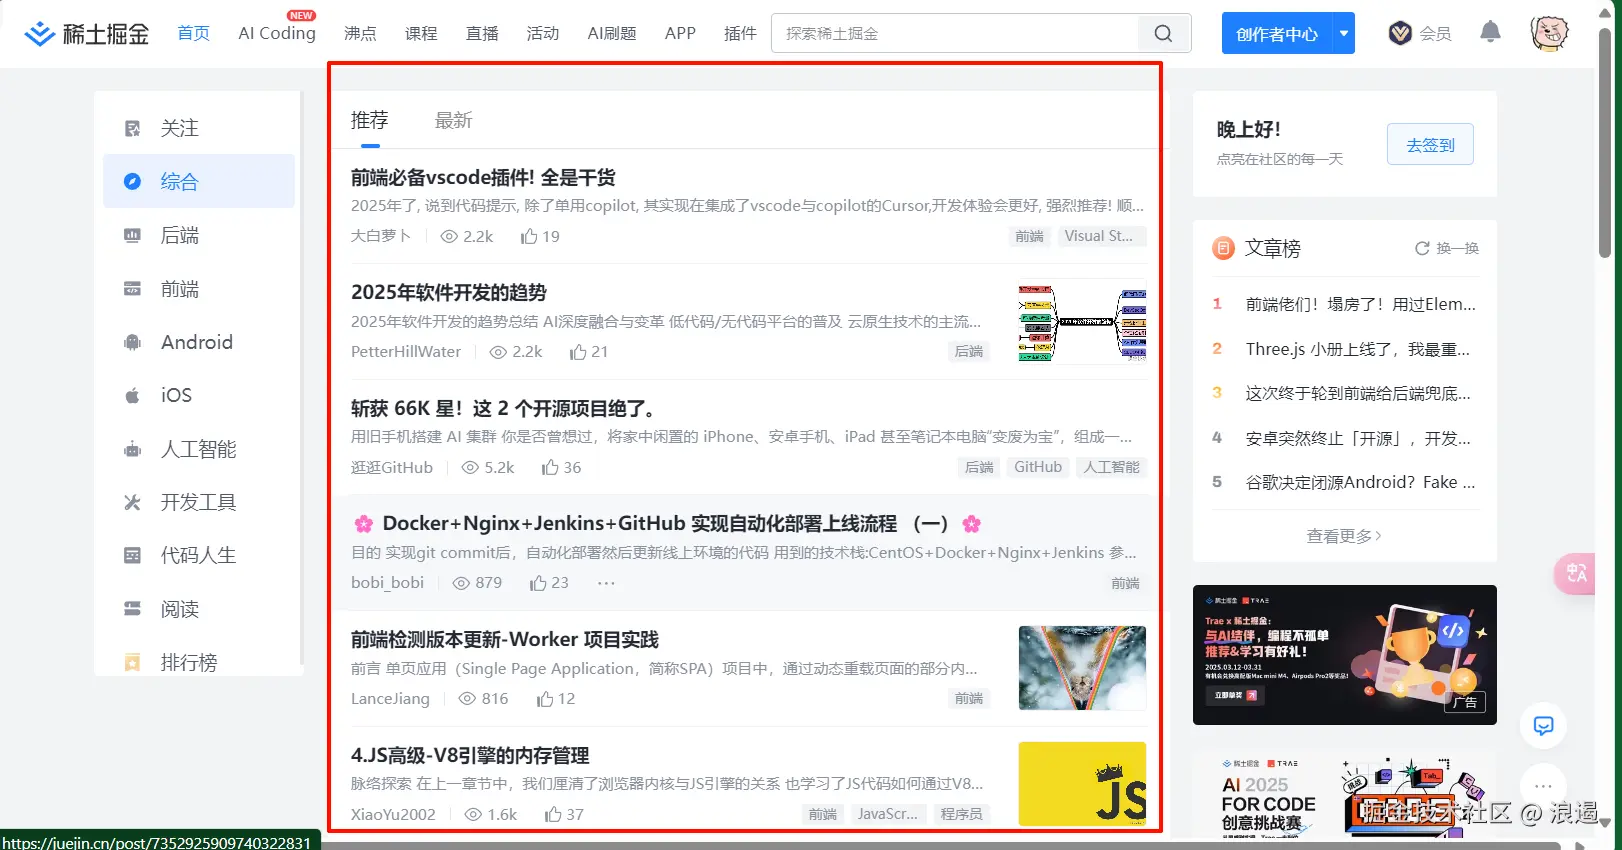Select the 阅读 sidebar icon

click(x=132, y=609)
